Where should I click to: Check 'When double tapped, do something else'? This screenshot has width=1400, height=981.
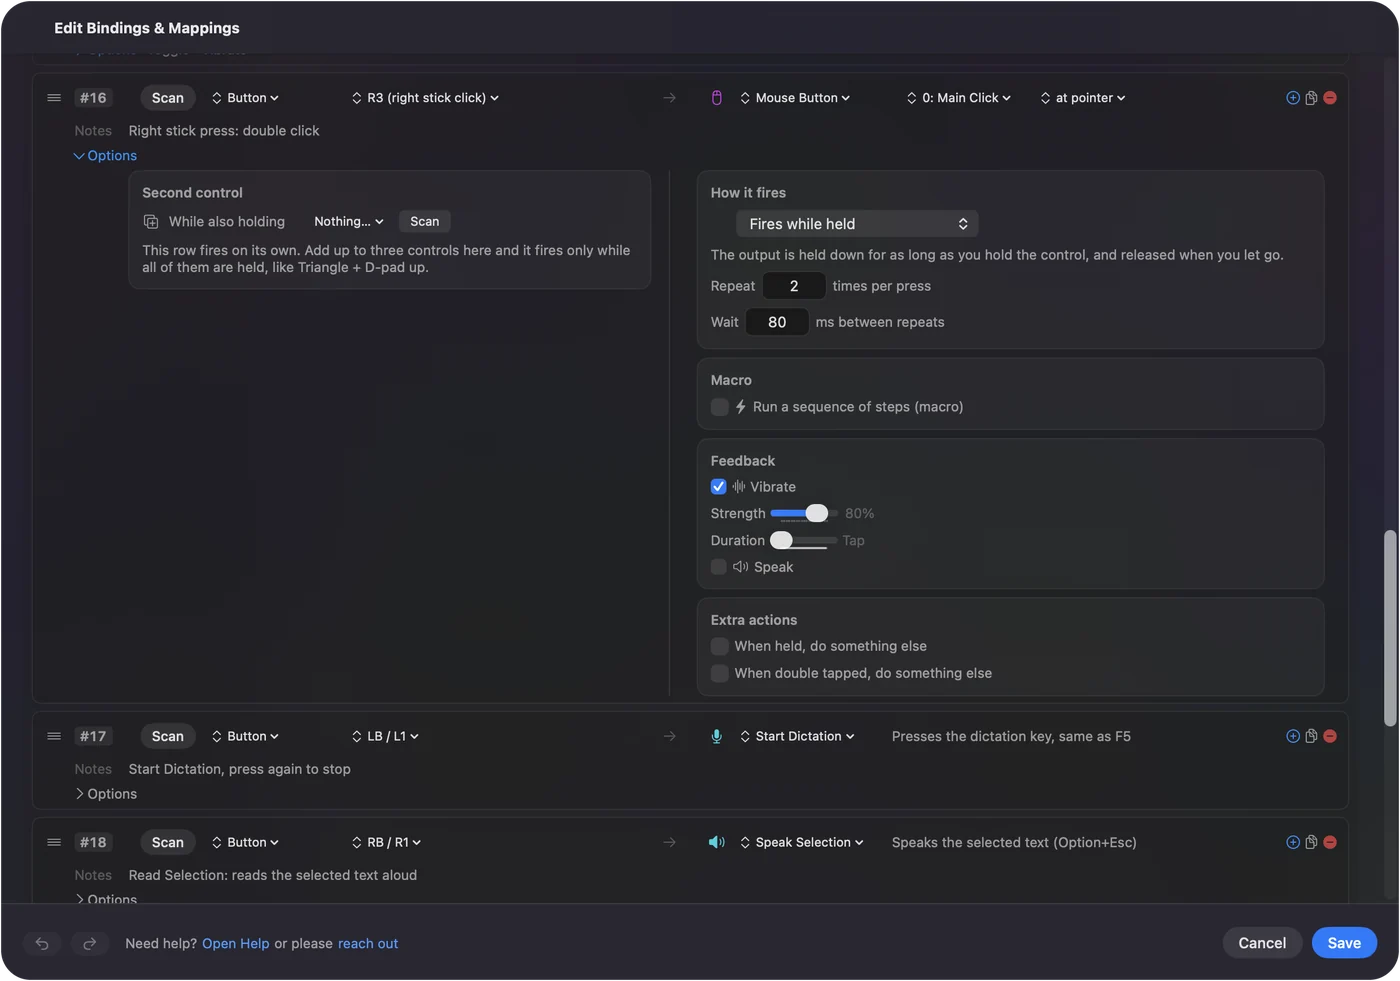(719, 673)
